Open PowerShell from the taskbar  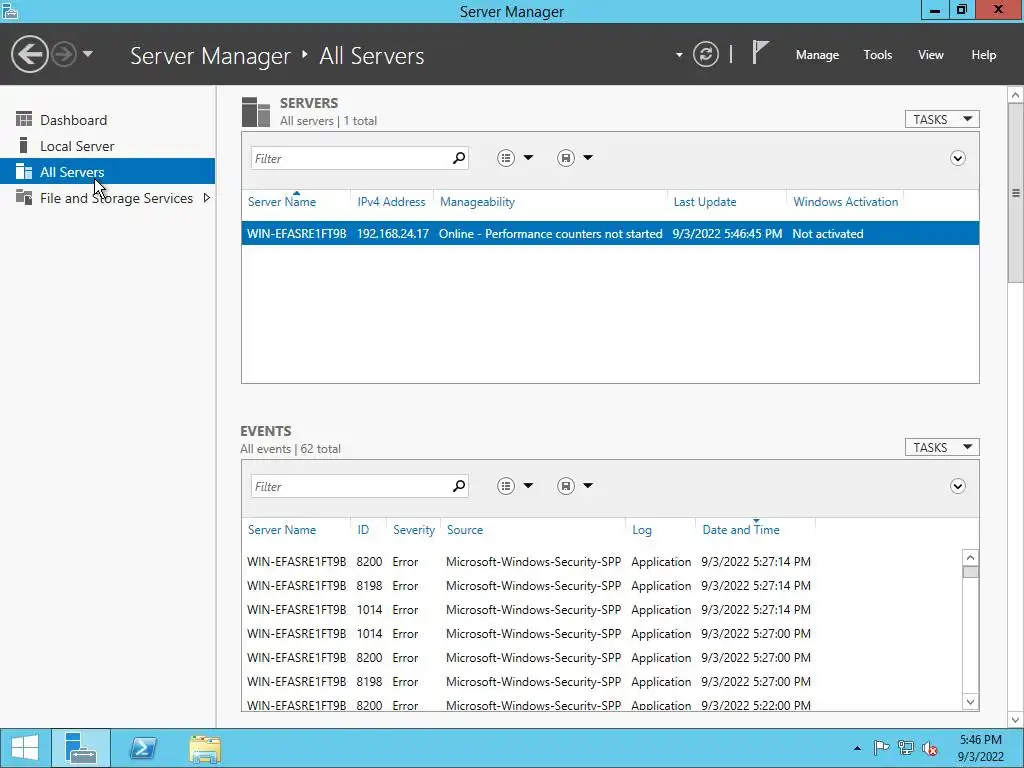point(142,748)
